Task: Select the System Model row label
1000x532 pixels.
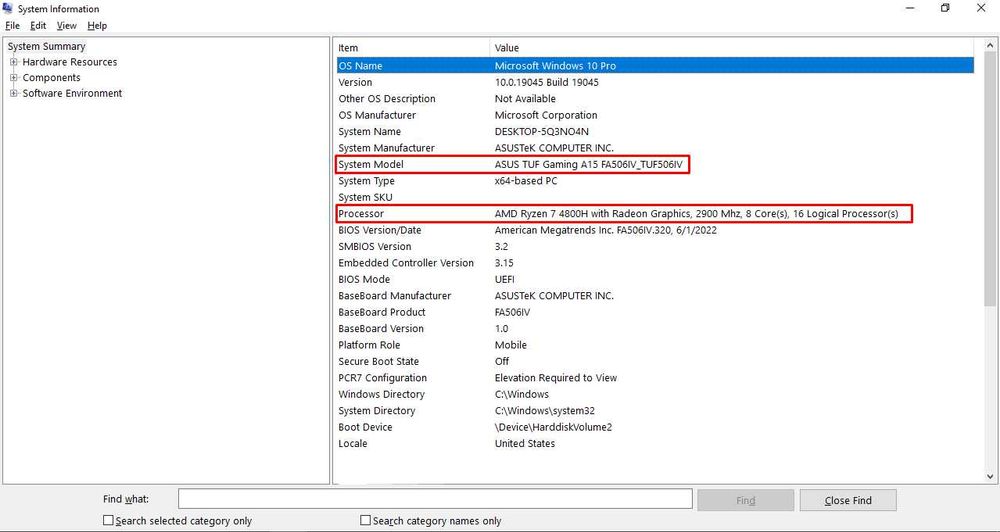Action: coord(371,165)
